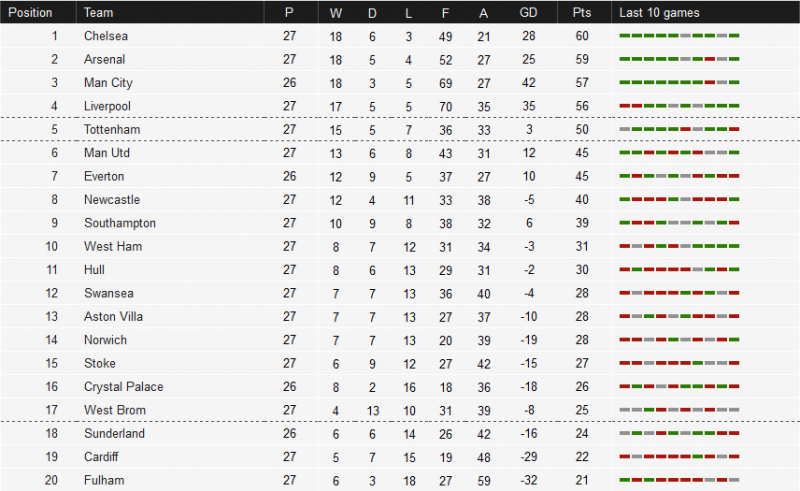Select the Tottenham team name
The width and height of the screenshot is (800, 491).
112,130
